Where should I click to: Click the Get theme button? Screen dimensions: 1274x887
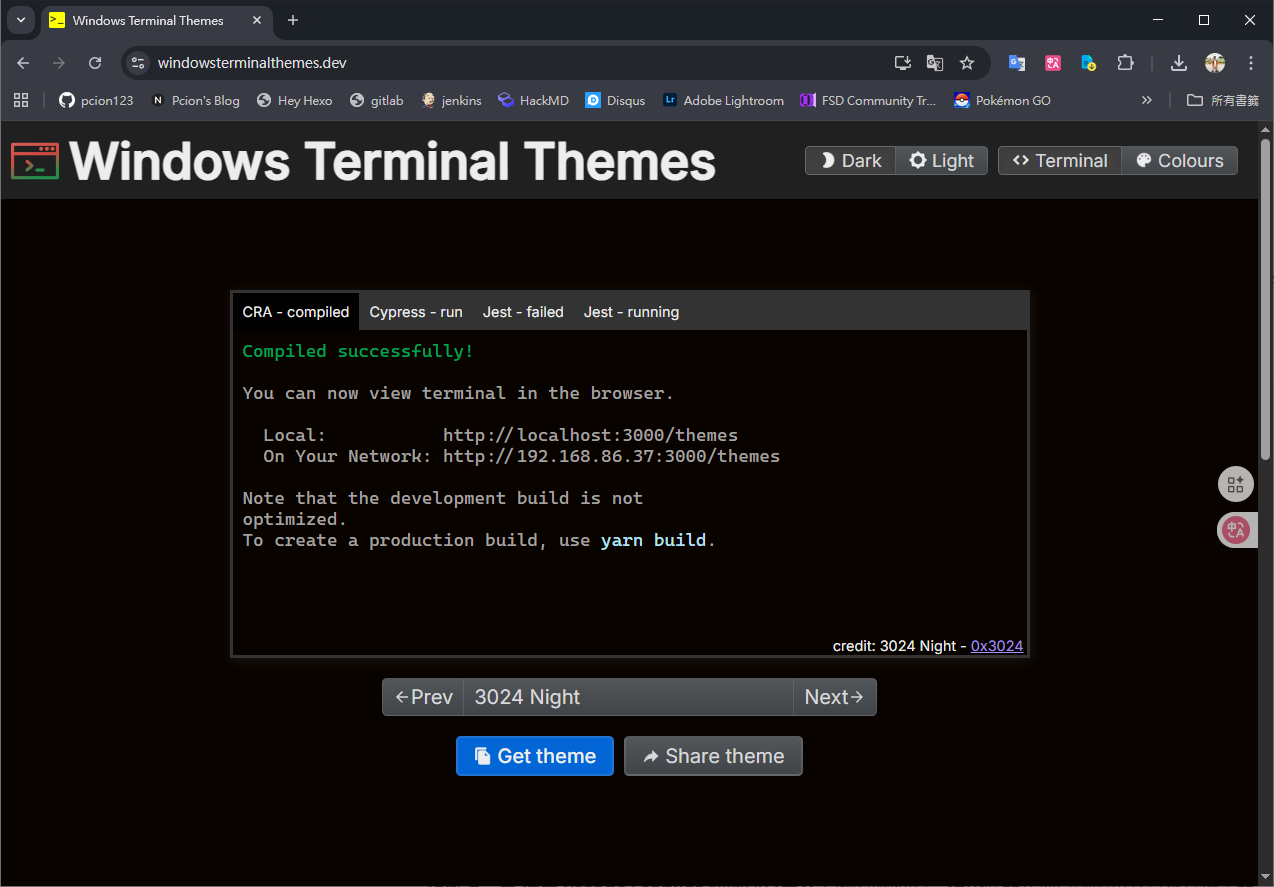[x=535, y=756]
